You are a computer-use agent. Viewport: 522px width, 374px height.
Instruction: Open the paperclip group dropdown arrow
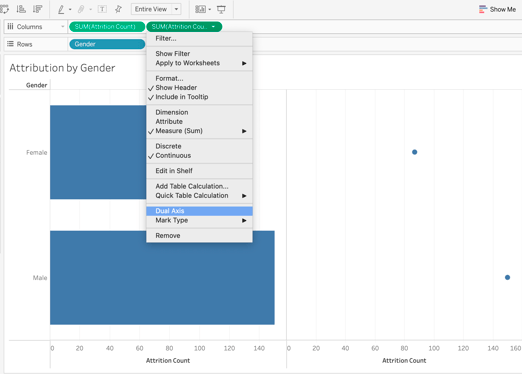(90, 10)
